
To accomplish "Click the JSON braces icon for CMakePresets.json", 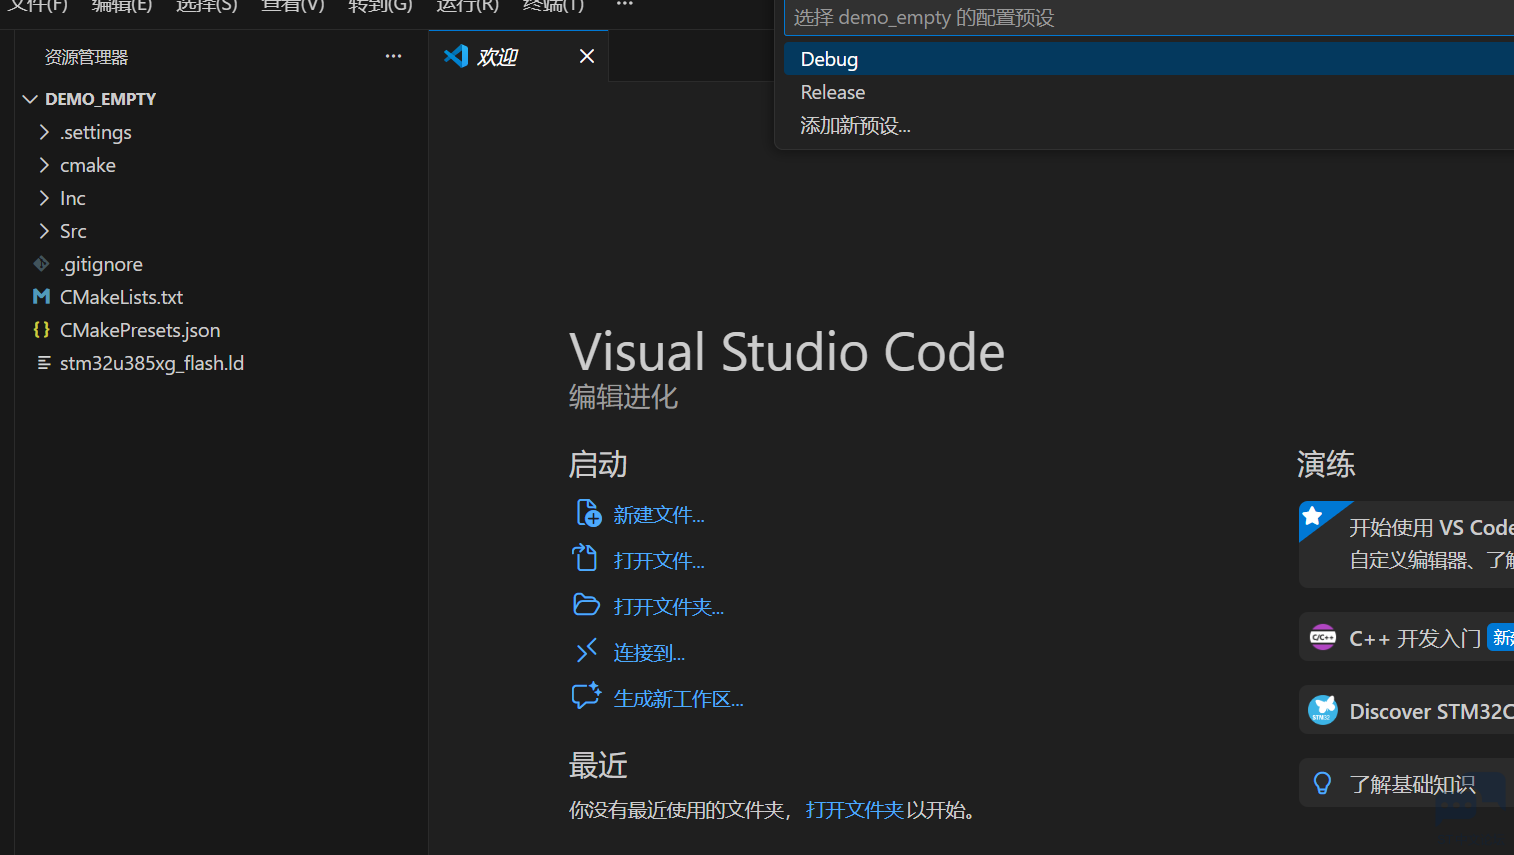I will [x=41, y=329].
